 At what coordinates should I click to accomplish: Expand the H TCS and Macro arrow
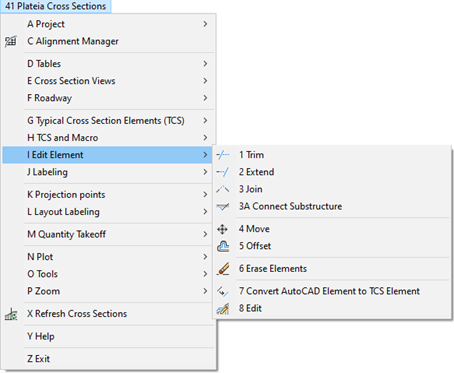click(205, 138)
